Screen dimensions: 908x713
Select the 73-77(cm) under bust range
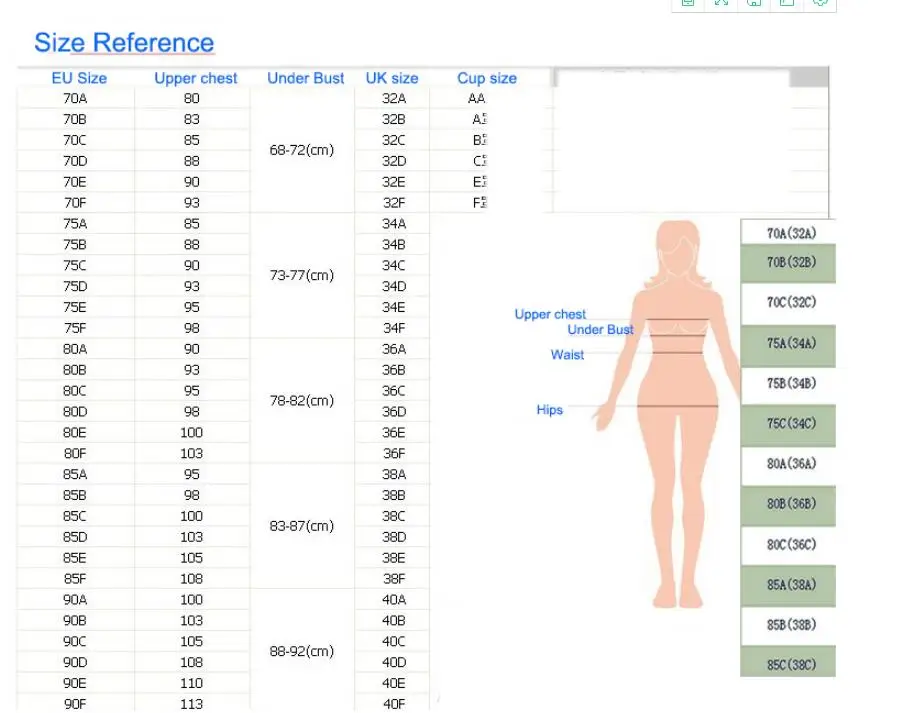click(302, 275)
